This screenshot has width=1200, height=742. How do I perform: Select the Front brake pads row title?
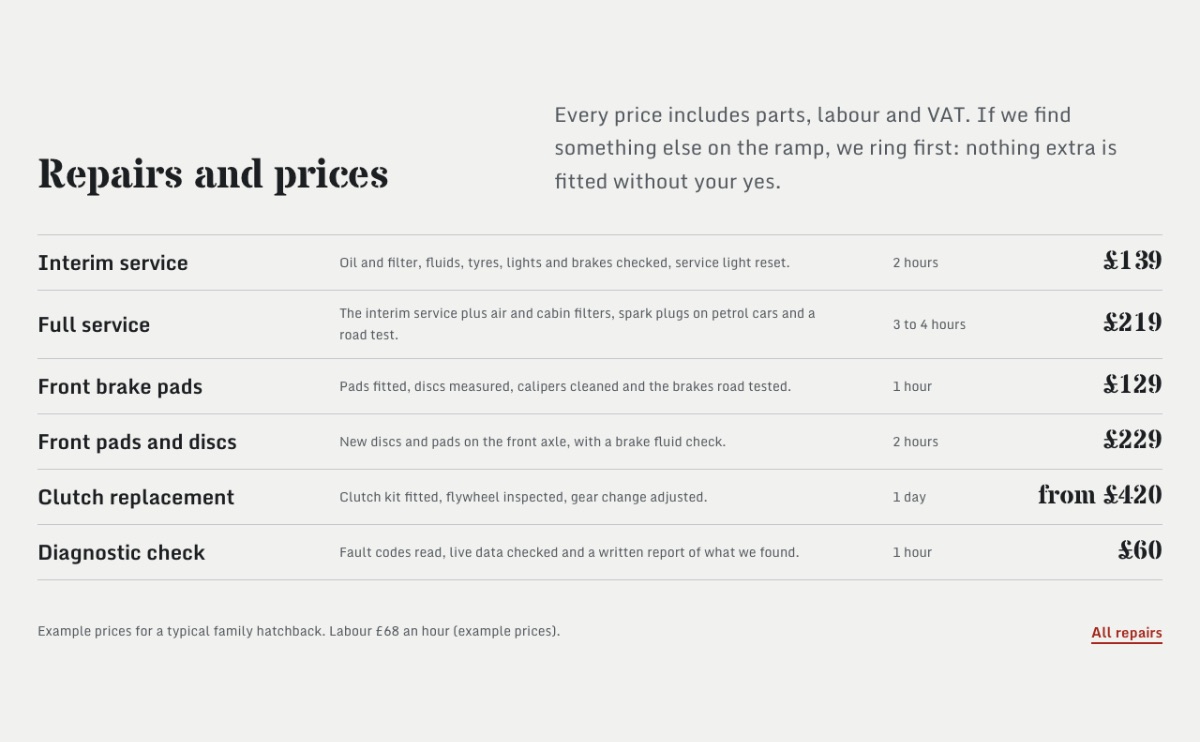point(120,387)
